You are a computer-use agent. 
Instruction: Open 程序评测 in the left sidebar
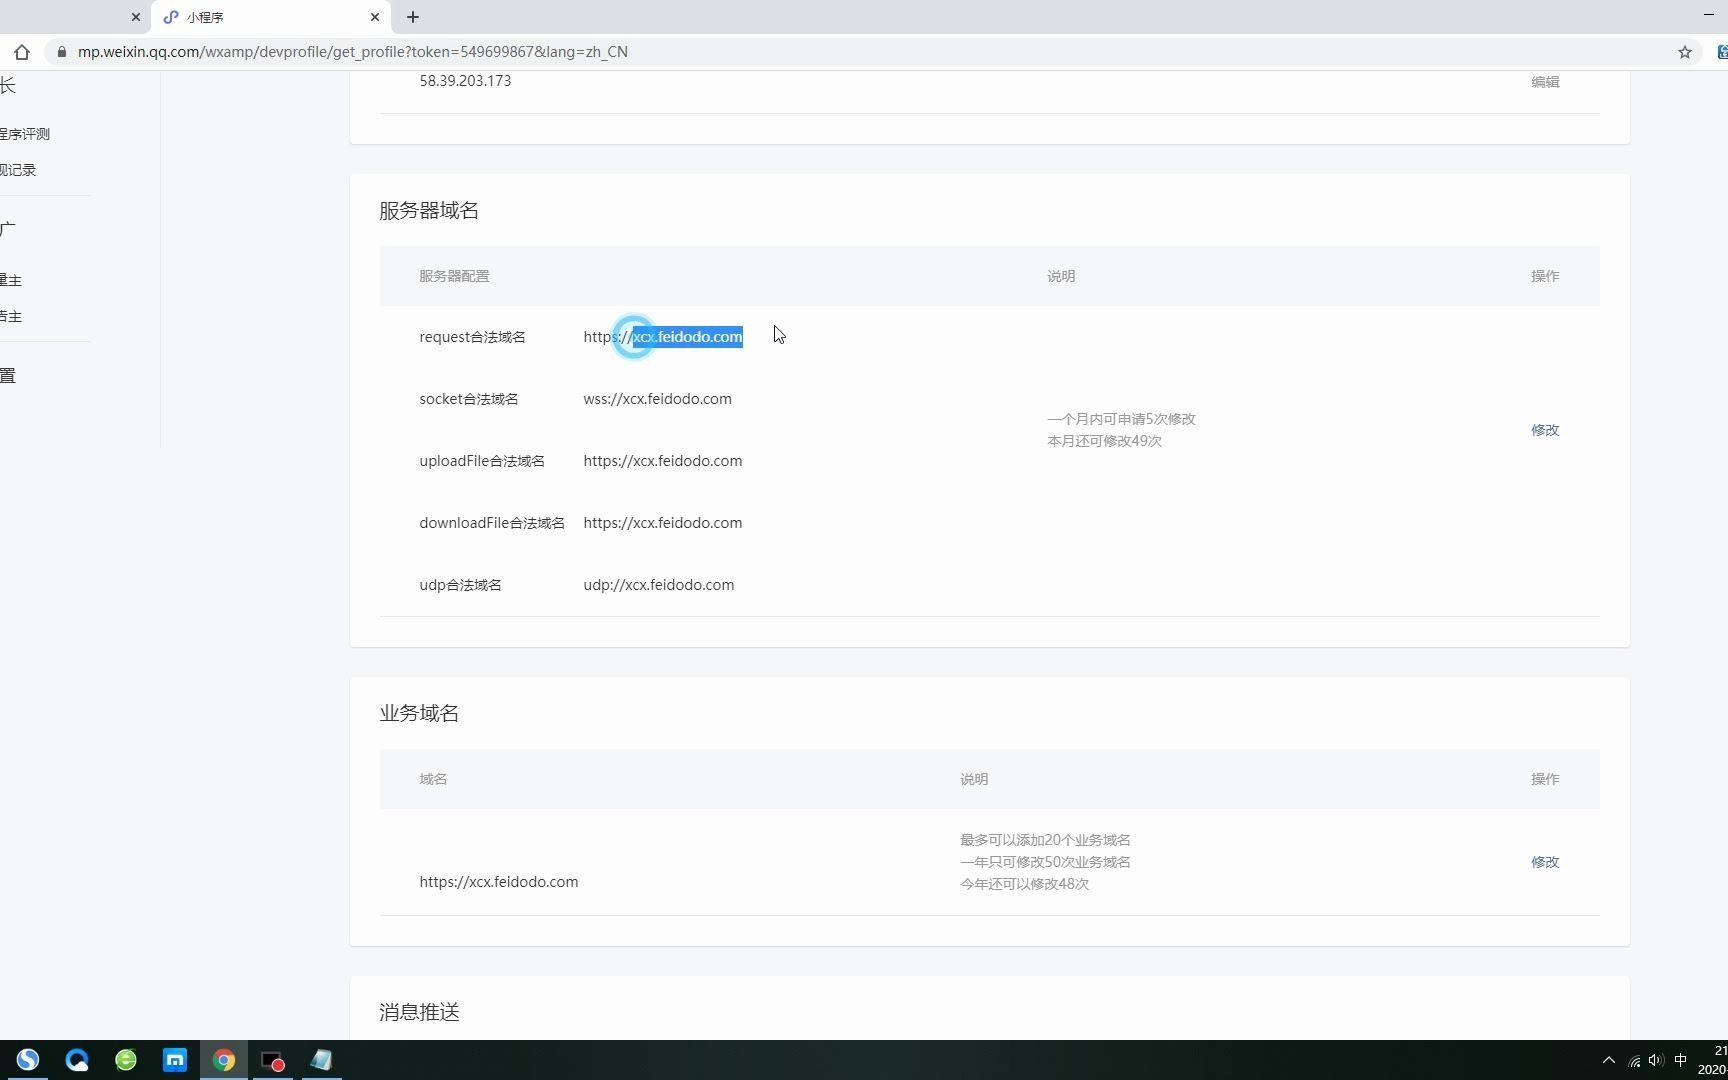pos(25,134)
